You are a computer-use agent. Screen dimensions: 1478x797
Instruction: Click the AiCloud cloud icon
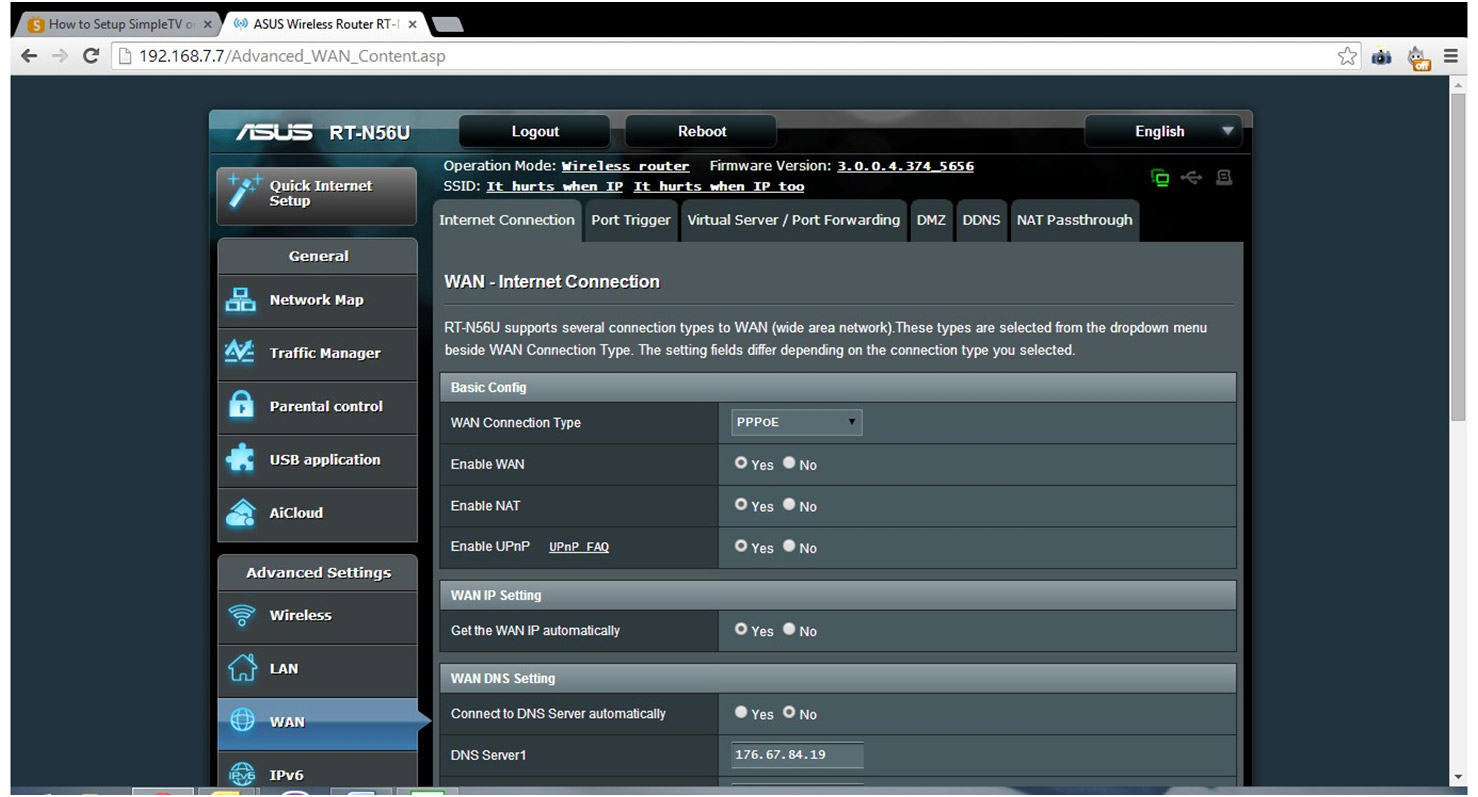click(241, 513)
